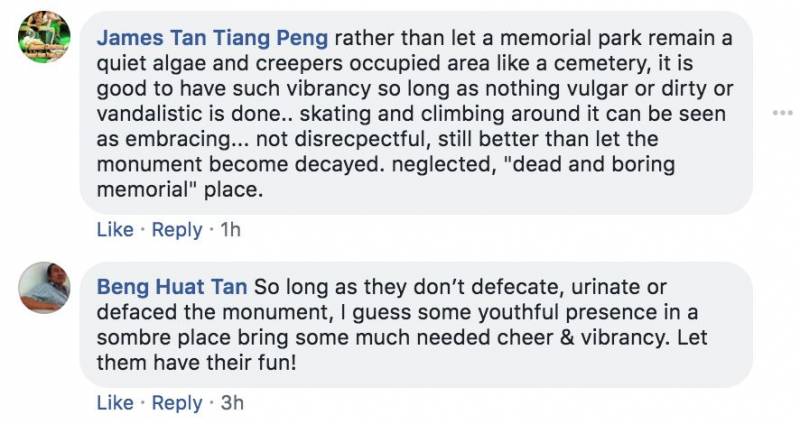Click the "dead and boring memorial" quoted phrase
Screen dimensions: 800x424
(x=560, y=164)
